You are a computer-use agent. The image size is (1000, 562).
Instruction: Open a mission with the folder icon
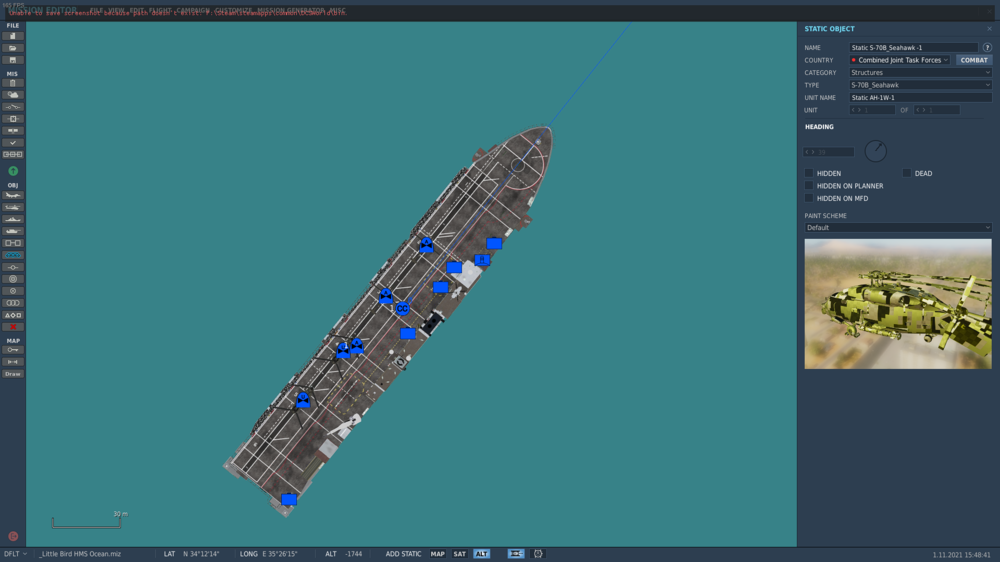click(13, 48)
